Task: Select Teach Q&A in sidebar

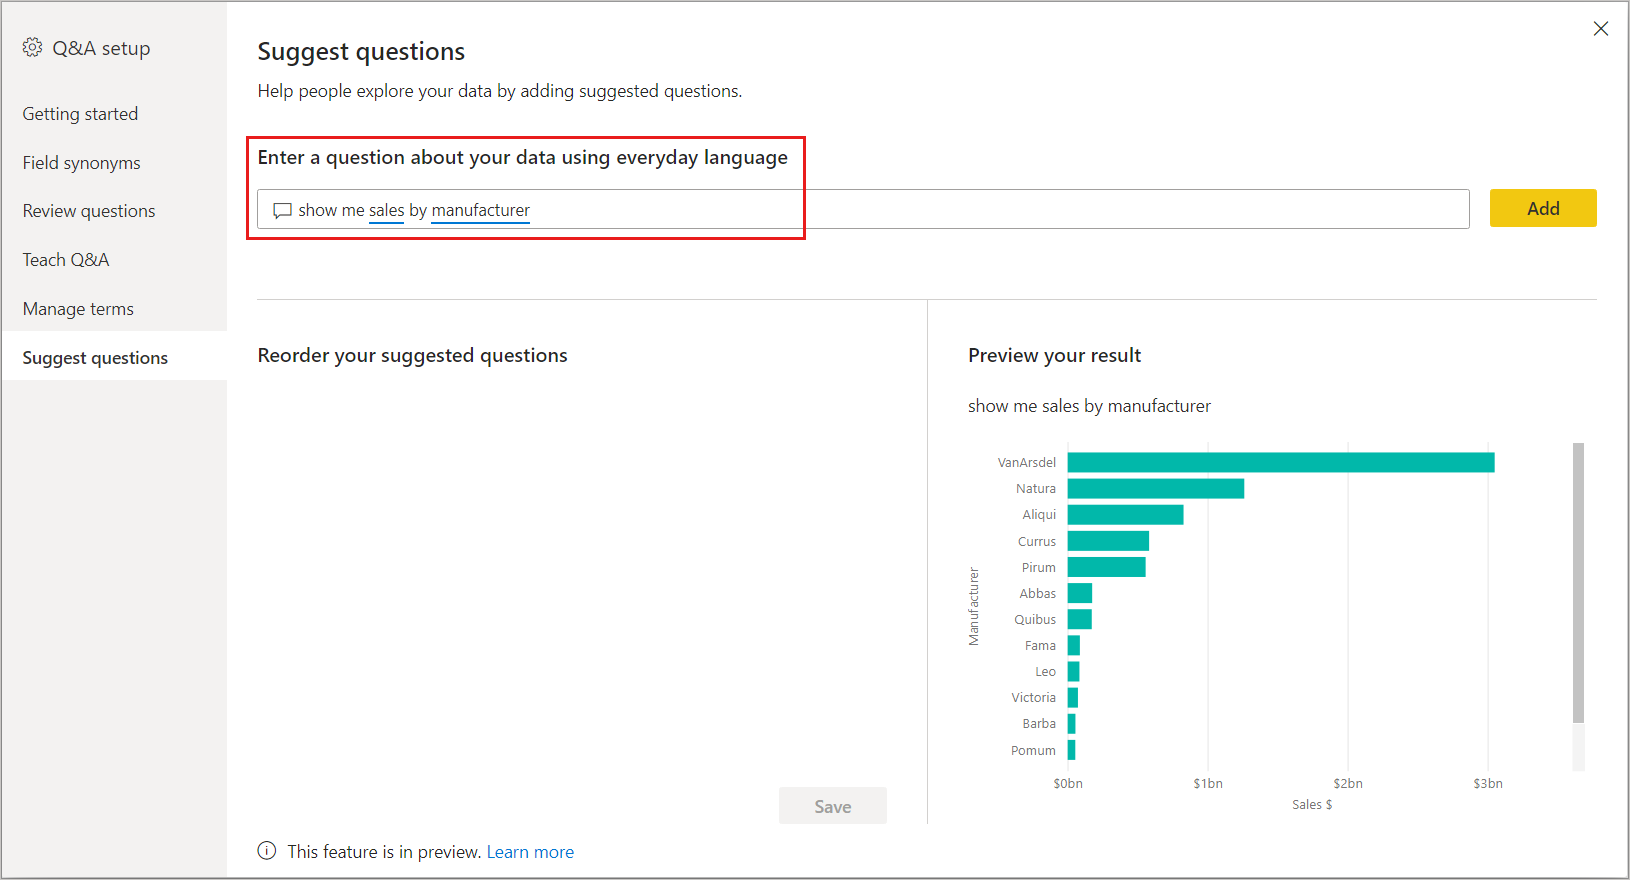Action: (66, 260)
